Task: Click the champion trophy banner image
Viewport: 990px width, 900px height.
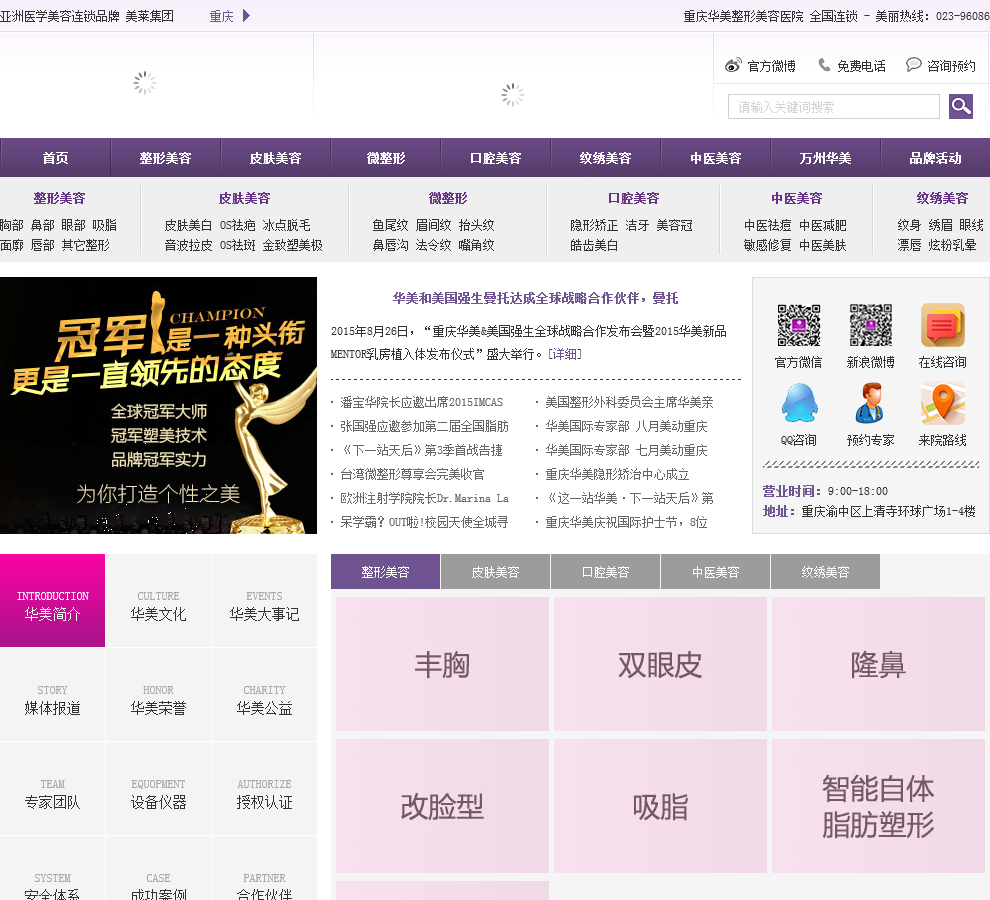Action: pos(158,405)
